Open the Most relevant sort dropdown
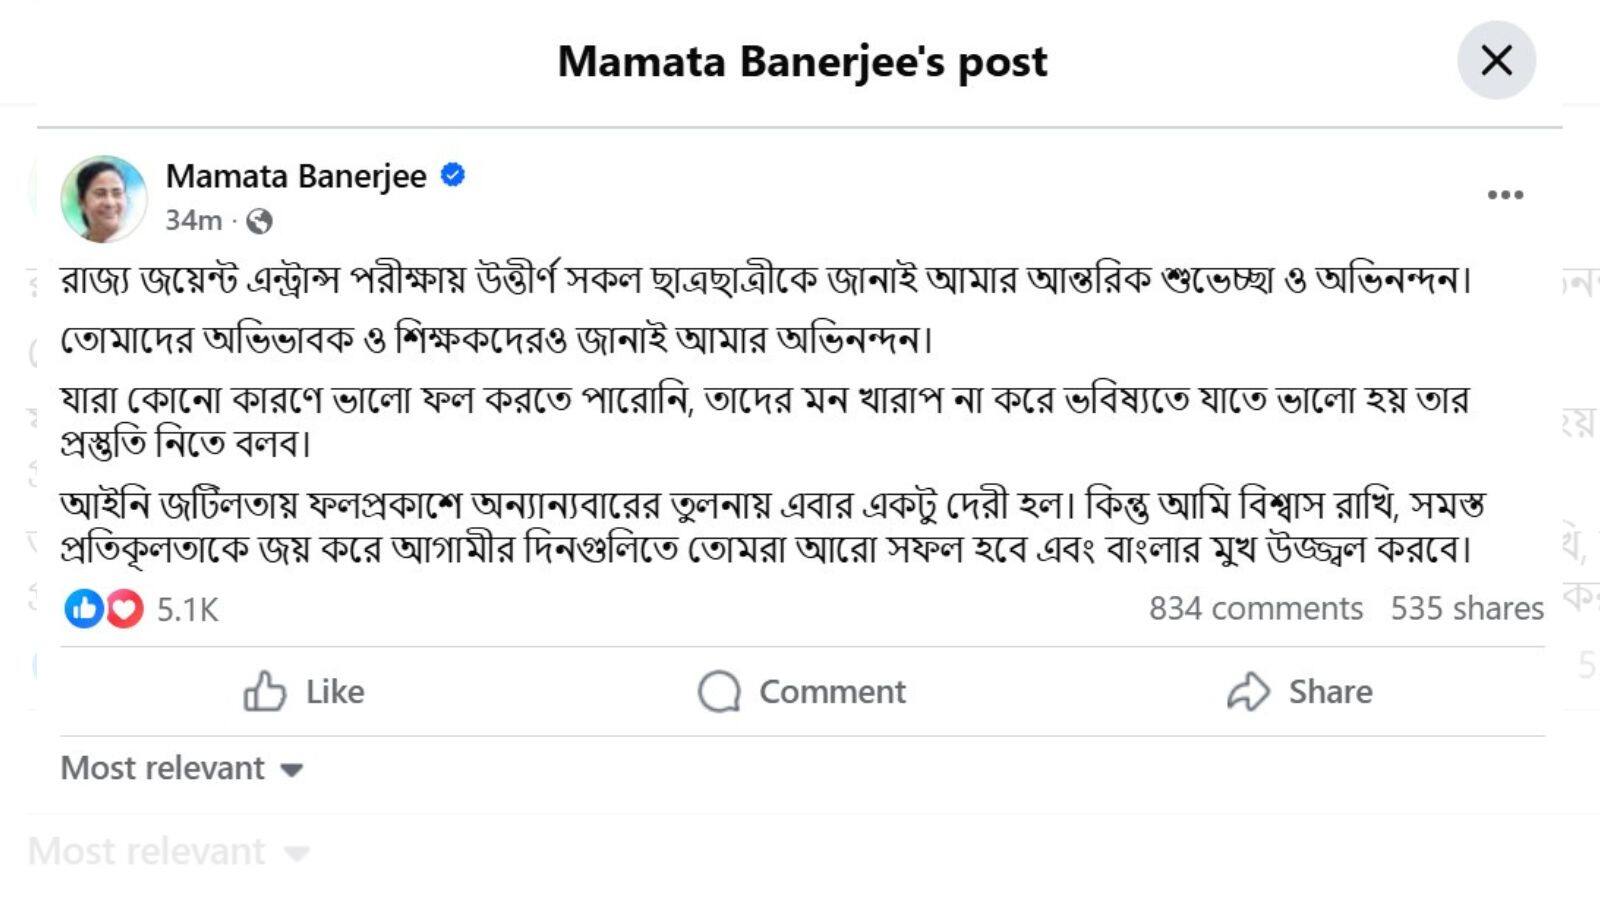The image size is (1600, 900). (180, 768)
